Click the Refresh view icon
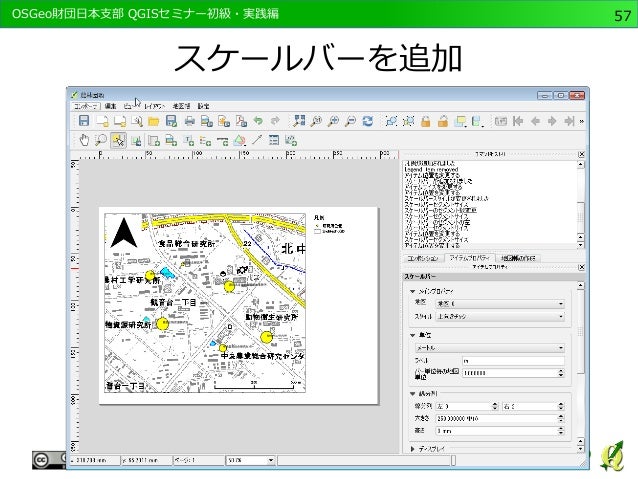The image size is (638, 479). click(x=368, y=121)
